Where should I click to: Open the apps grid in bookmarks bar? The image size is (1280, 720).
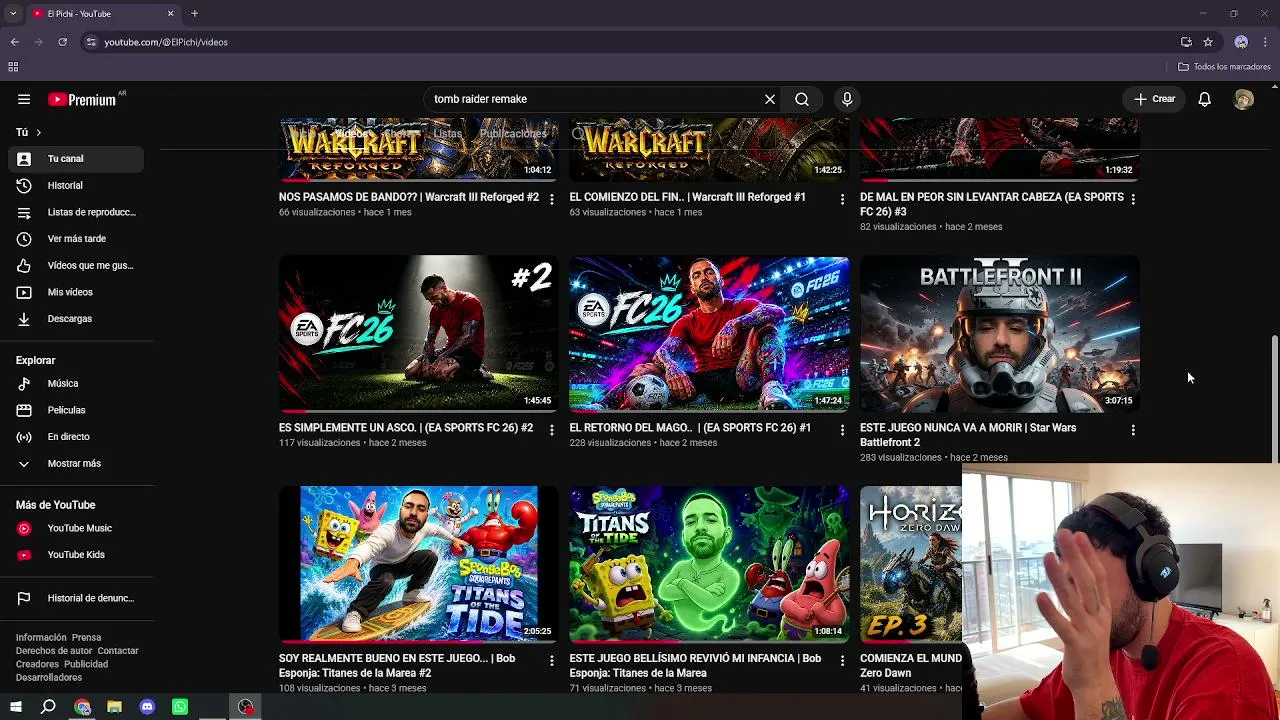[13, 67]
